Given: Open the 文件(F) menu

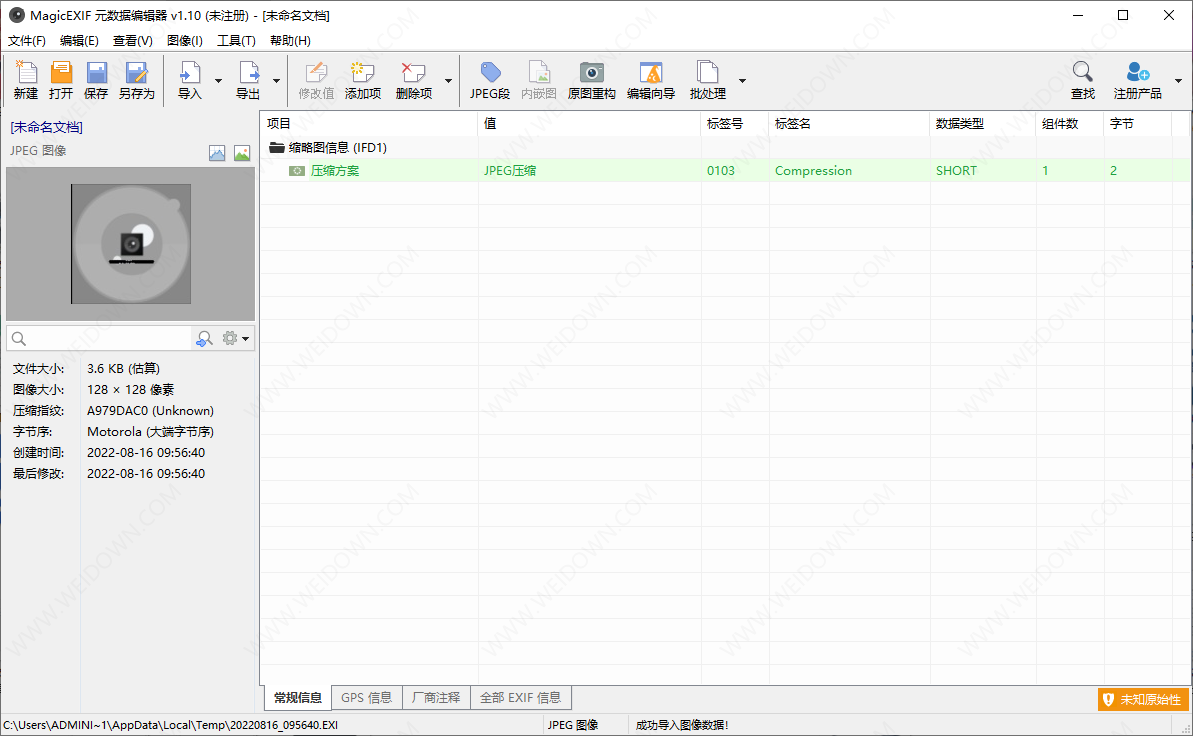Looking at the screenshot, I should 27,40.
